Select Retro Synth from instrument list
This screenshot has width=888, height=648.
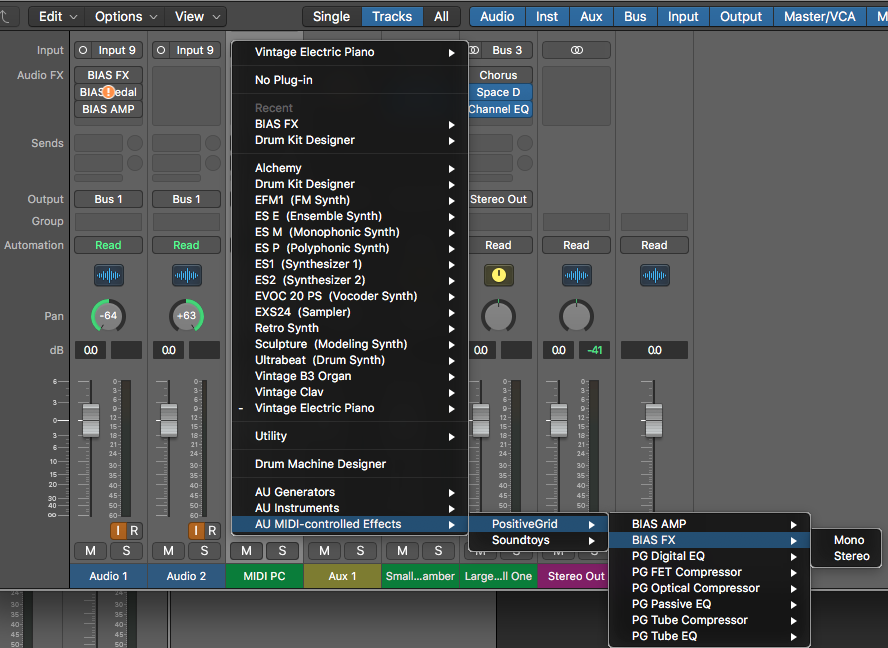349,328
